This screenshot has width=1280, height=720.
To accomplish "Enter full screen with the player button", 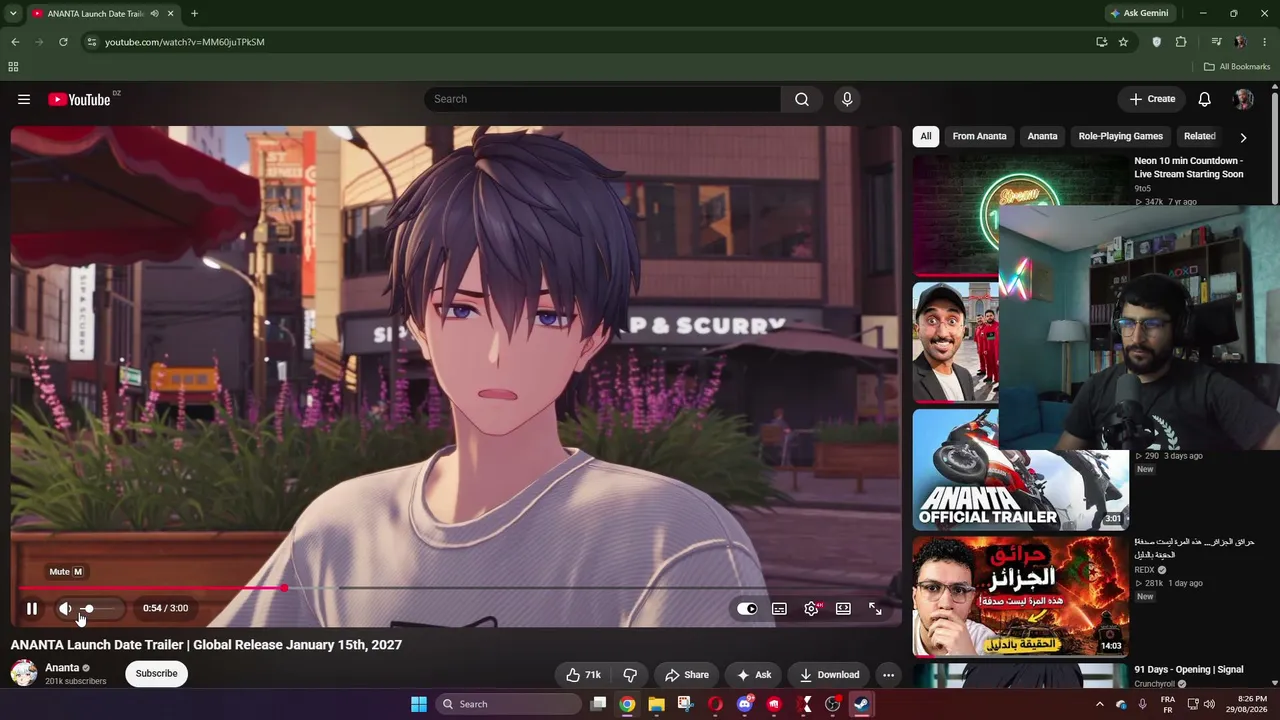I will tap(875, 608).
